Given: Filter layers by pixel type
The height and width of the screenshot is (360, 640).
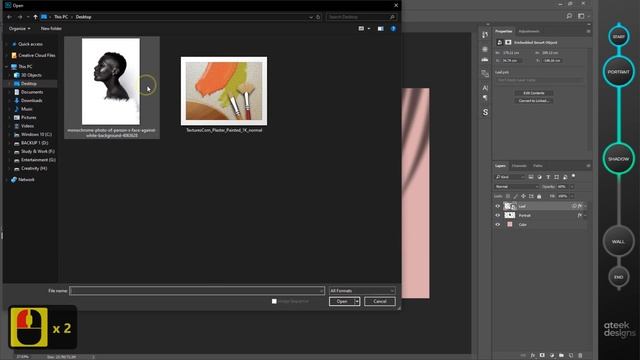Looking at the screenshot, I should coord(531,177).
